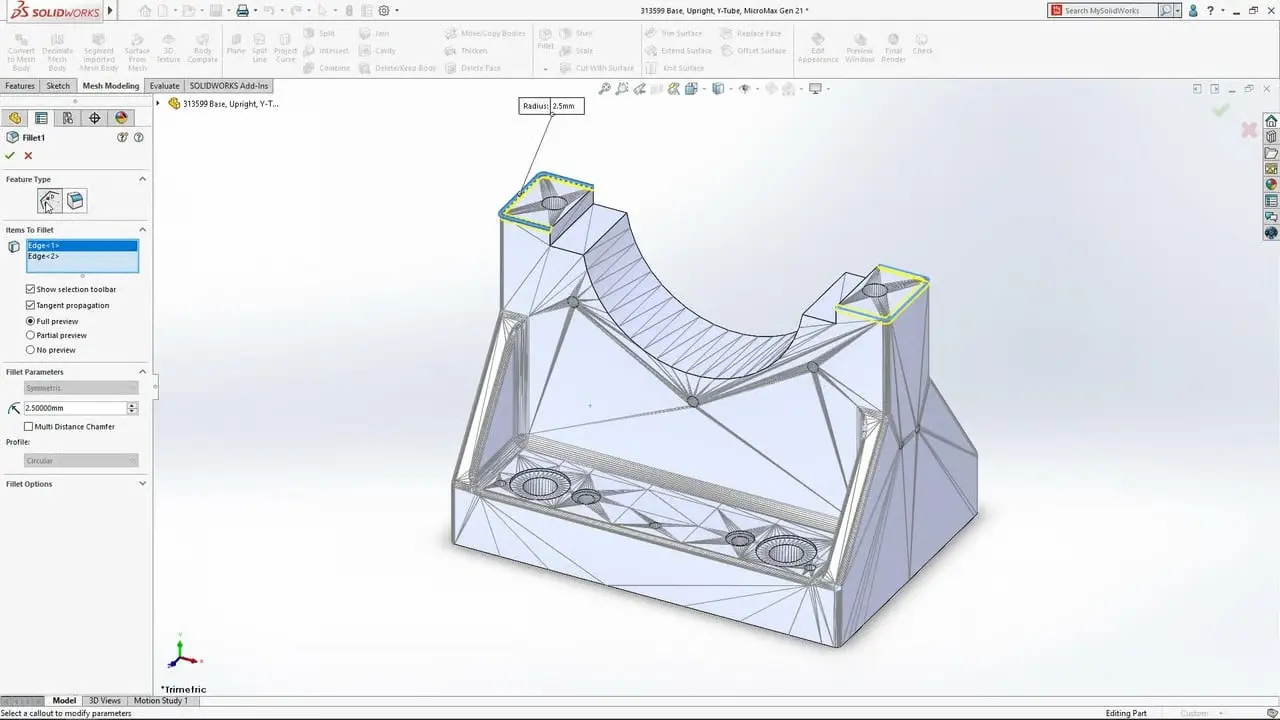The height and width of the screenshot is (720, 1280).
Task: Cancel the fillet with red X
Action: point(28,155)
